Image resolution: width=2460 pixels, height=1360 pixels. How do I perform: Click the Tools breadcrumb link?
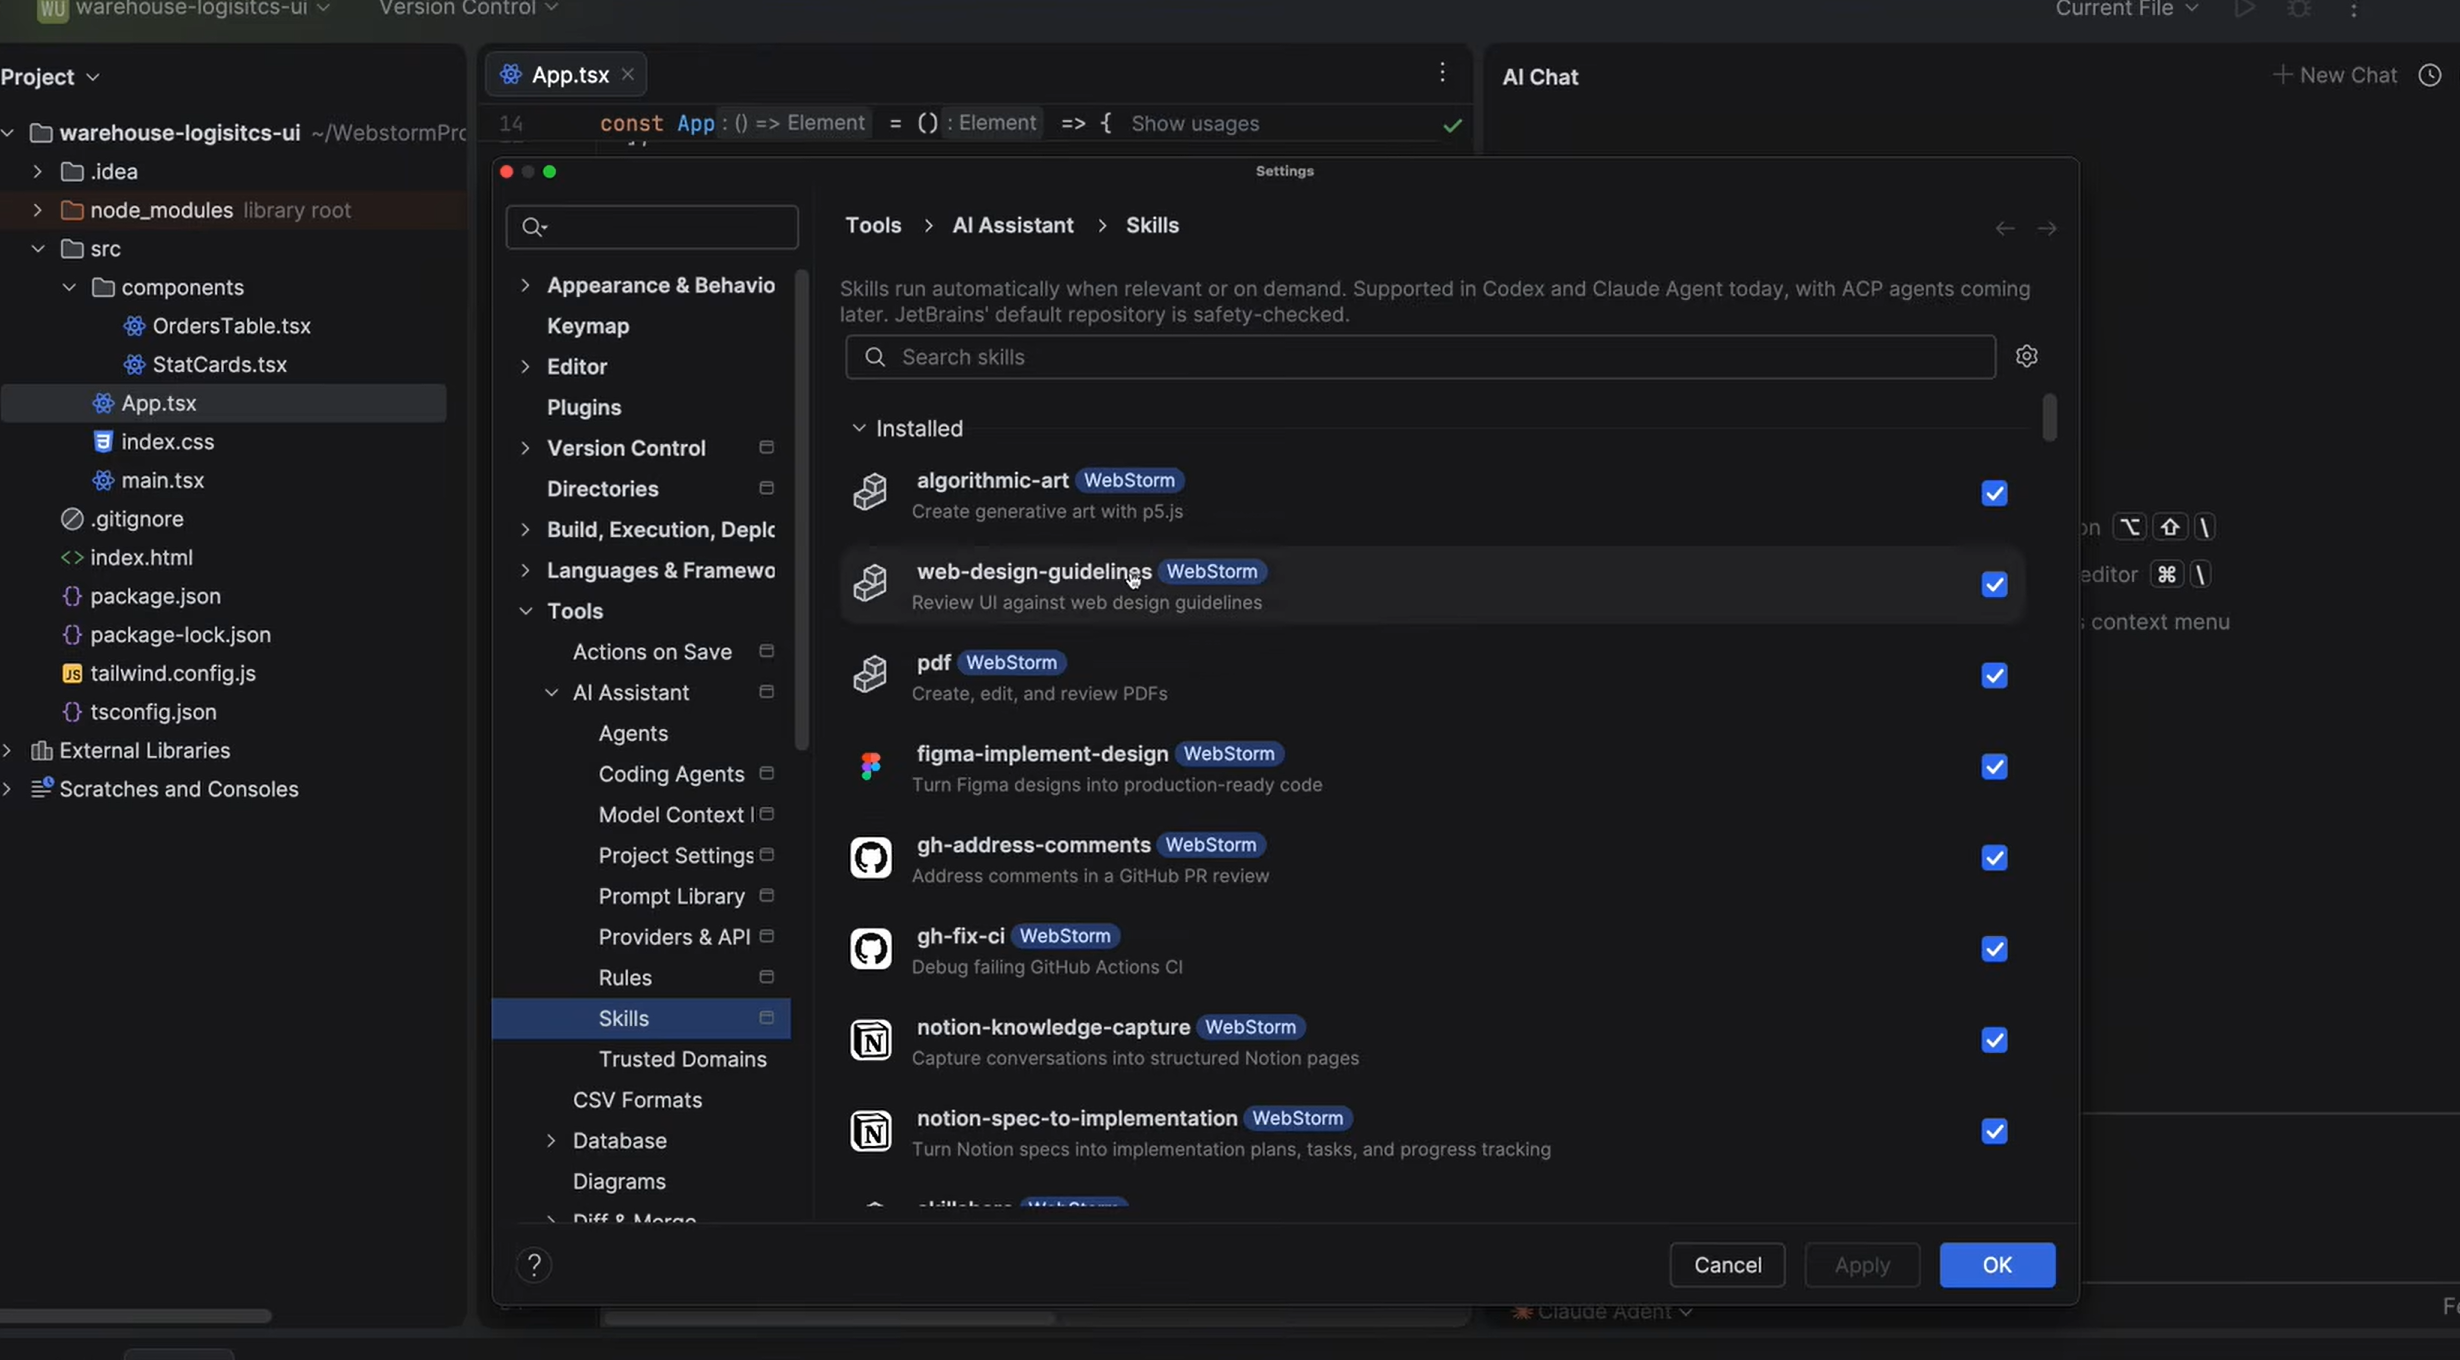pos(873,226)
